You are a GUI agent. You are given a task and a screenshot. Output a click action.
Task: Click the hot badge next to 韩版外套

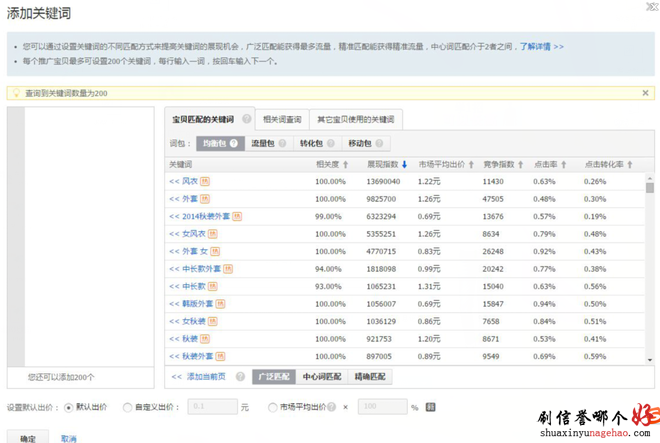221,304
